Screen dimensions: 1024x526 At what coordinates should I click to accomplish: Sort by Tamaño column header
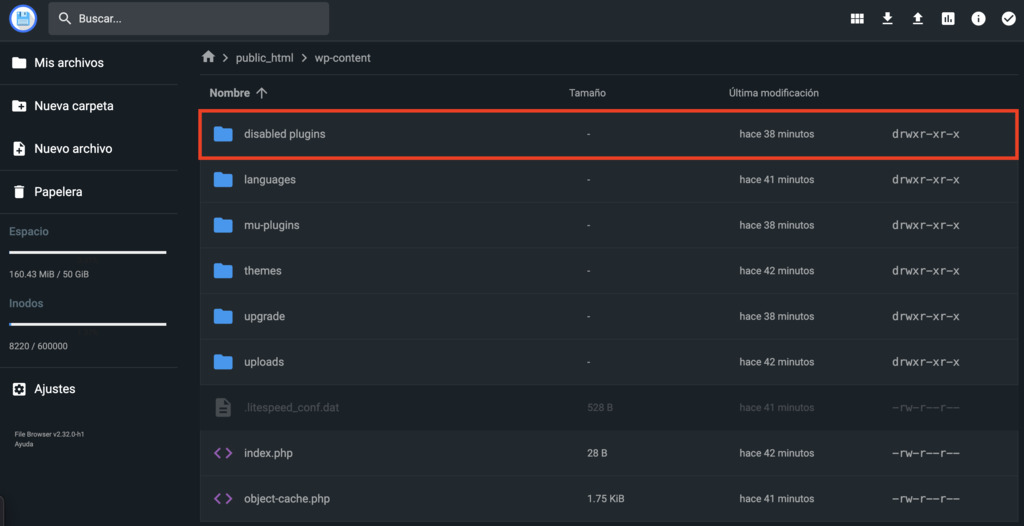tap(587, 93)
